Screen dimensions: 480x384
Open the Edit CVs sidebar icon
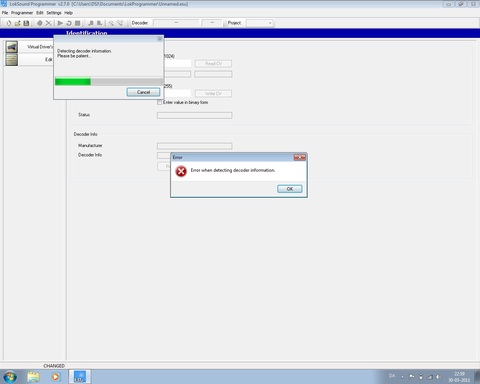click(x=12, y=60)
